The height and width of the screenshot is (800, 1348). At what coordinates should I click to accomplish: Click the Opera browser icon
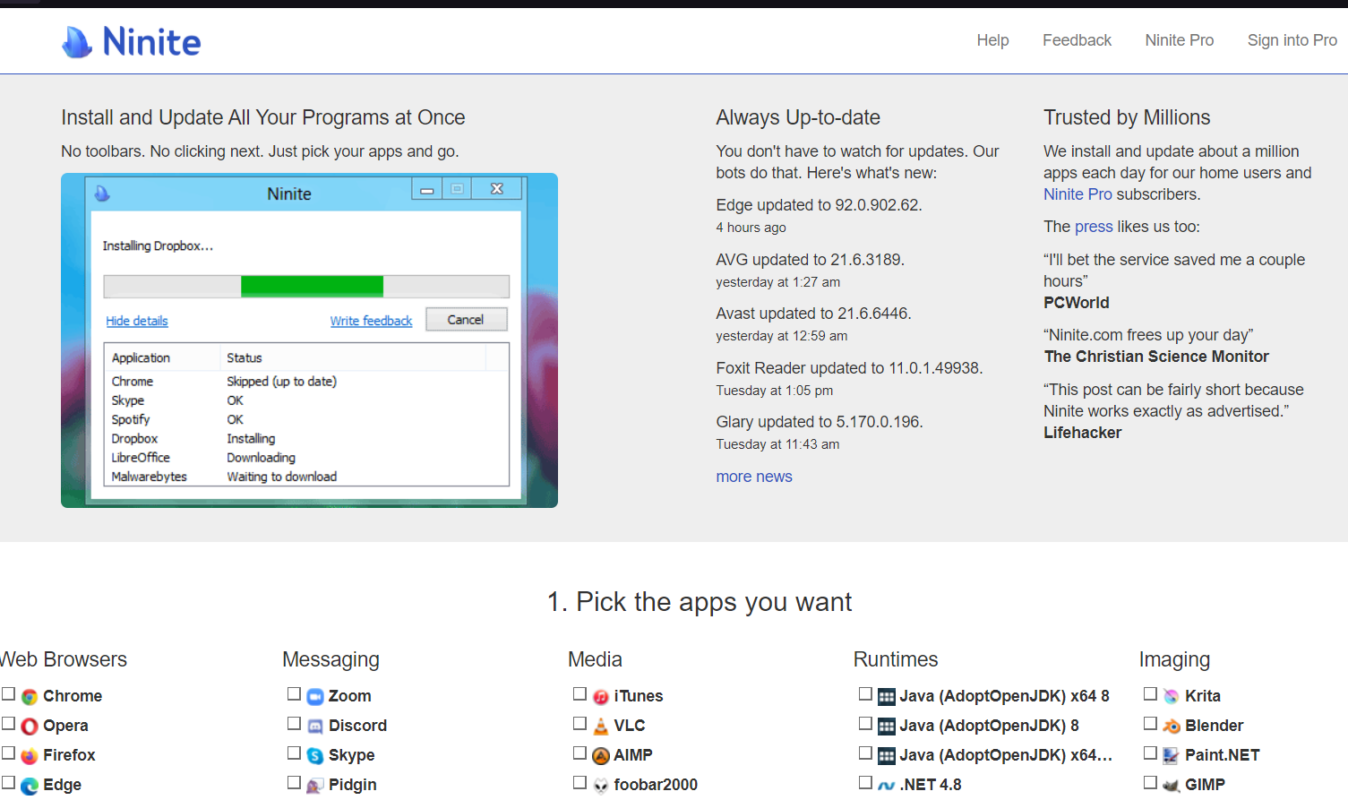tap(29, 726)
